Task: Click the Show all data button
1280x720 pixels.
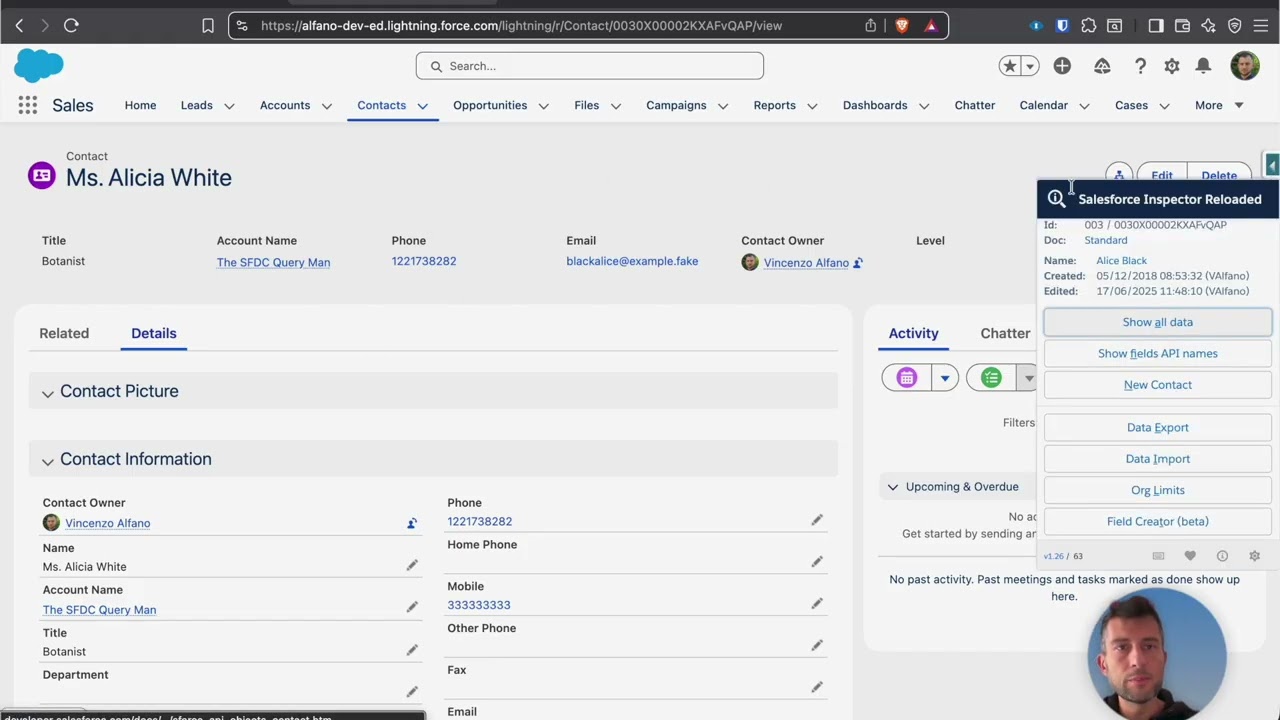Action: 1157,322
